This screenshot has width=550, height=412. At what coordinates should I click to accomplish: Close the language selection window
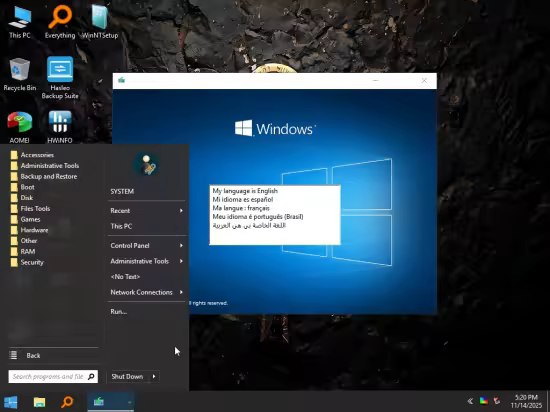click(424, 80)
